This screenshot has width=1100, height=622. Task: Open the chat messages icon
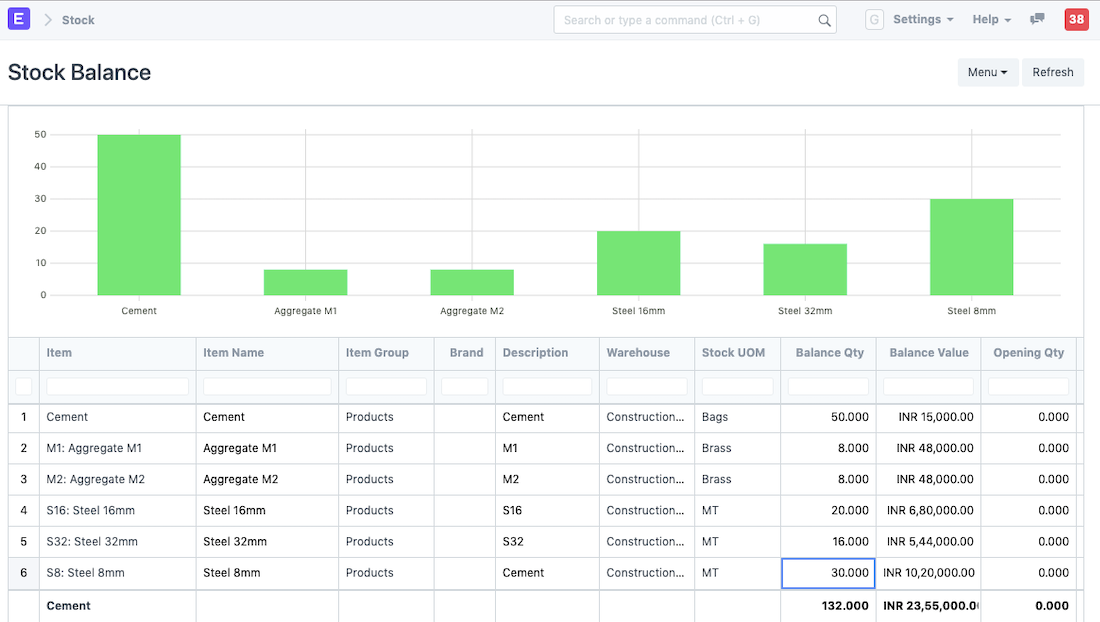pyautogui.click(x=1037, y=19)
